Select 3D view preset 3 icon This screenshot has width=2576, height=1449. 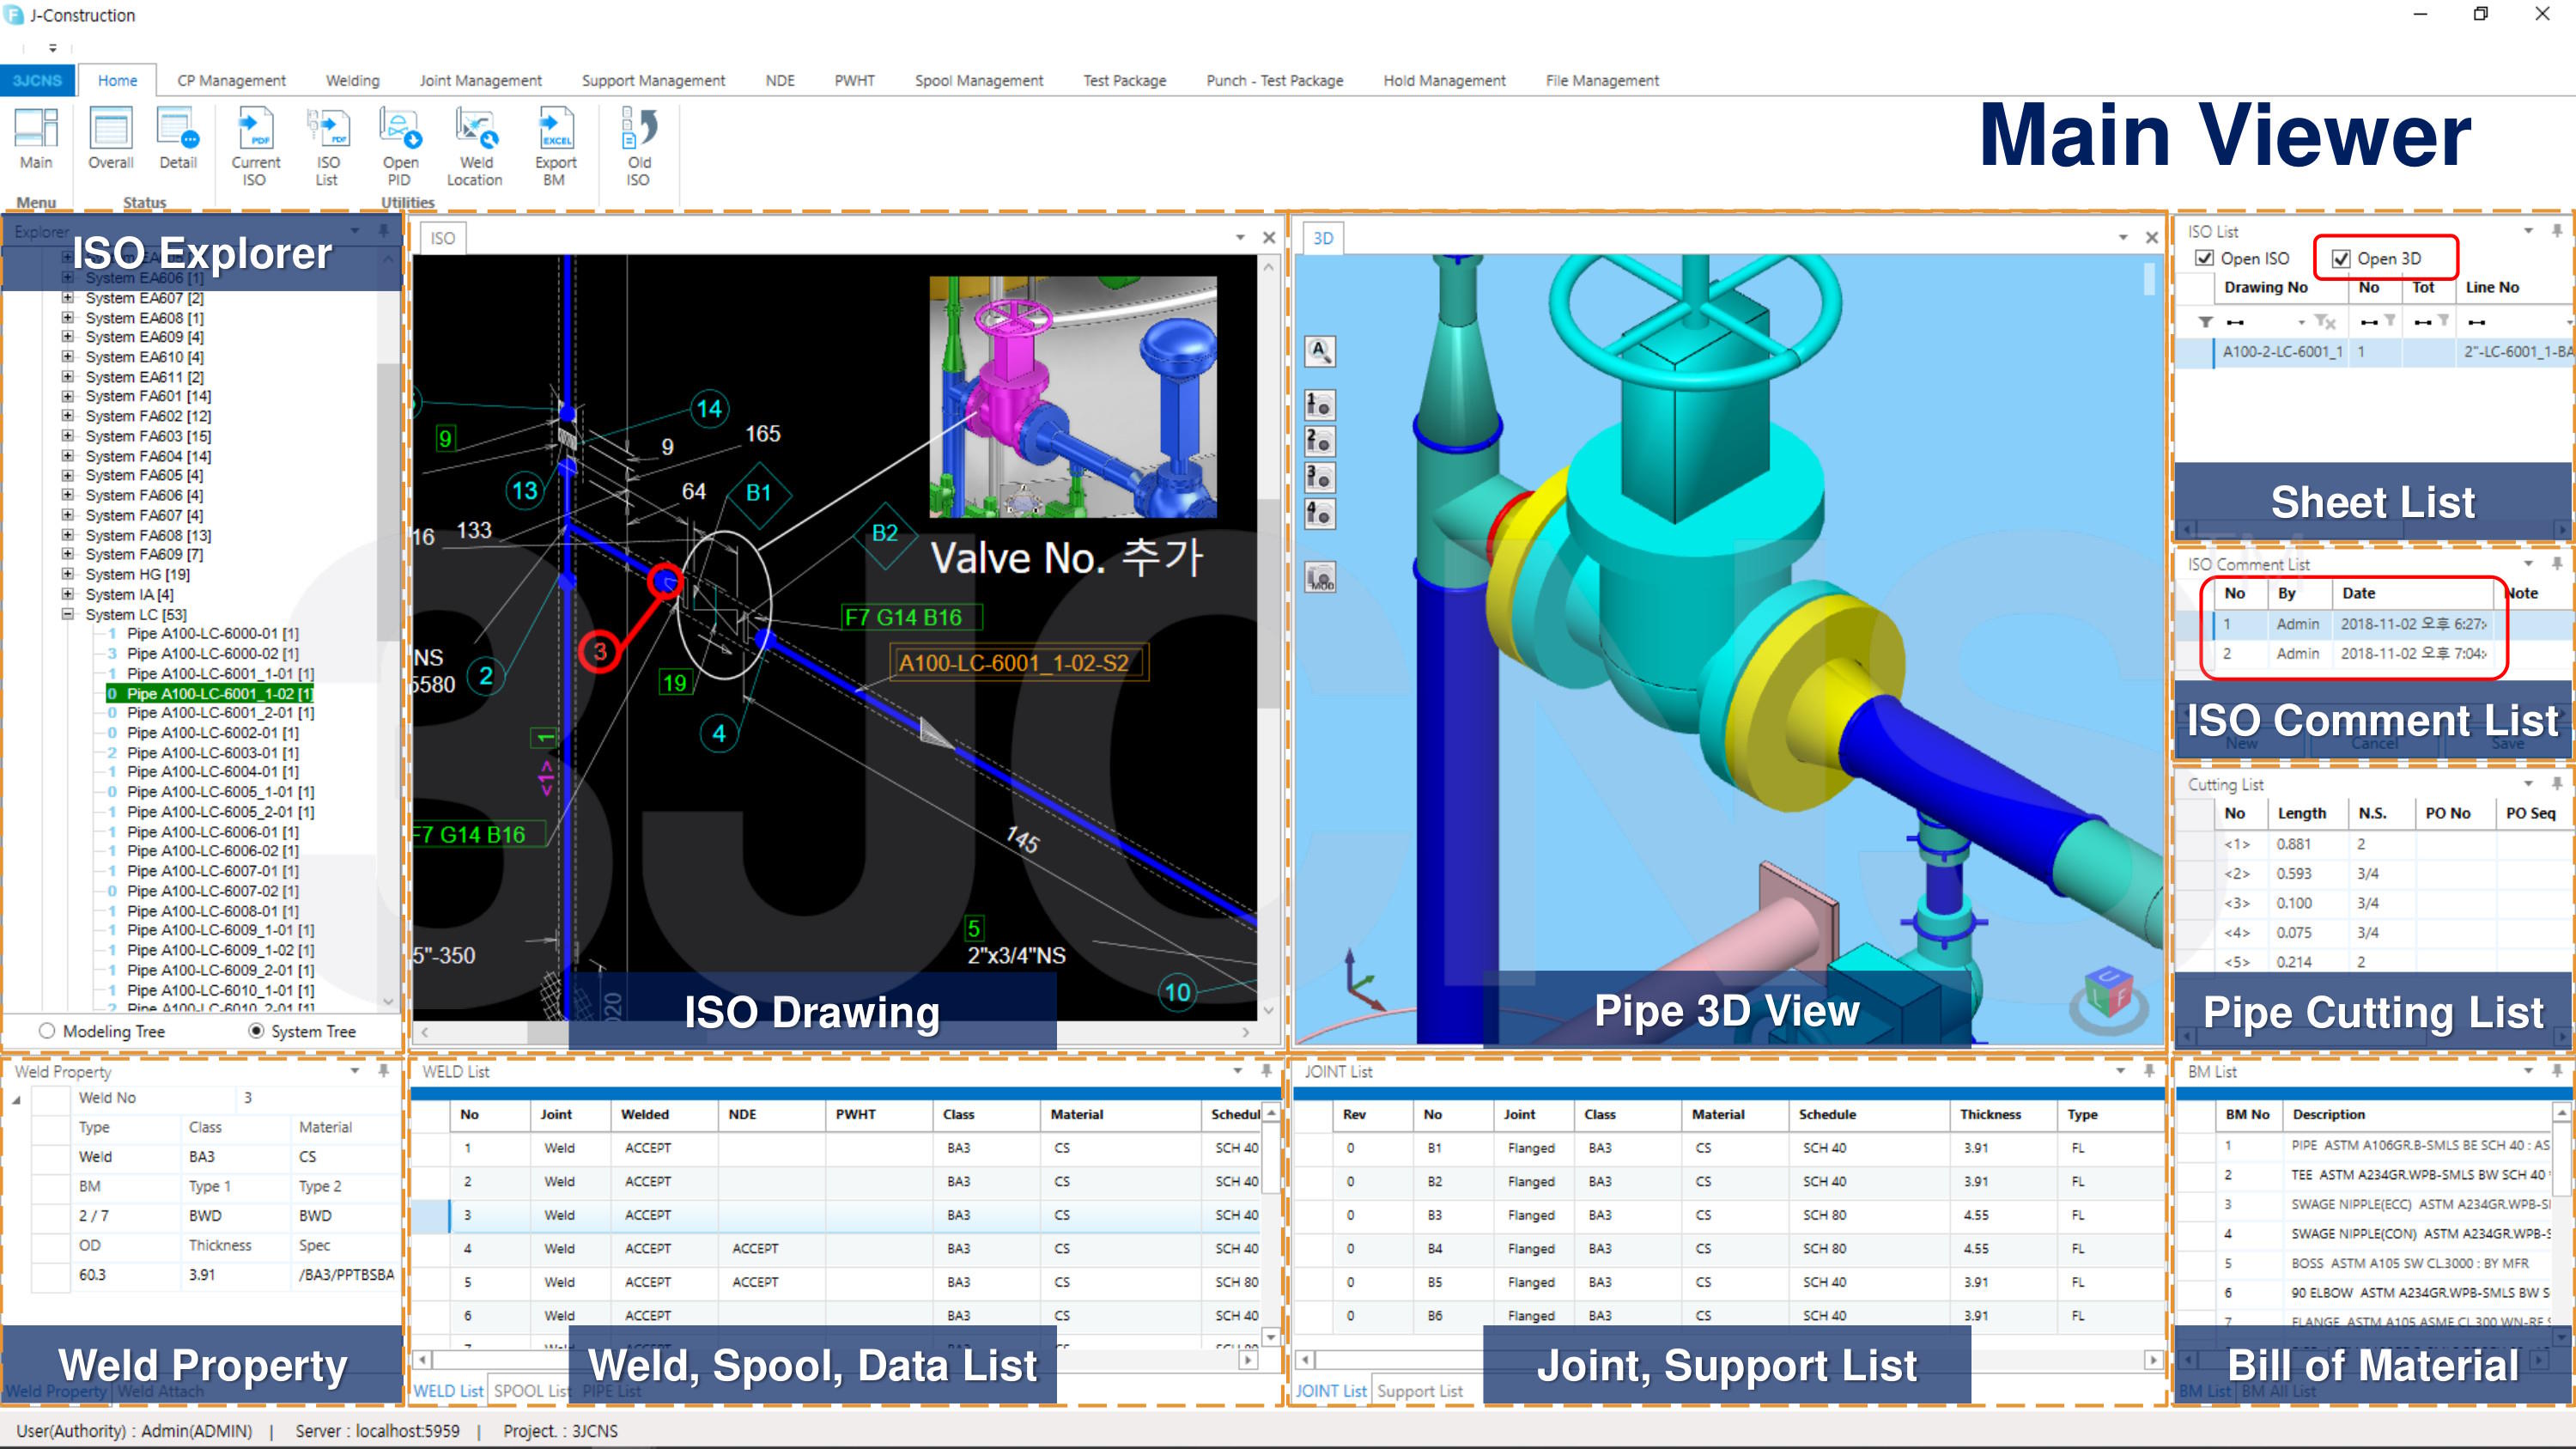1320,477
